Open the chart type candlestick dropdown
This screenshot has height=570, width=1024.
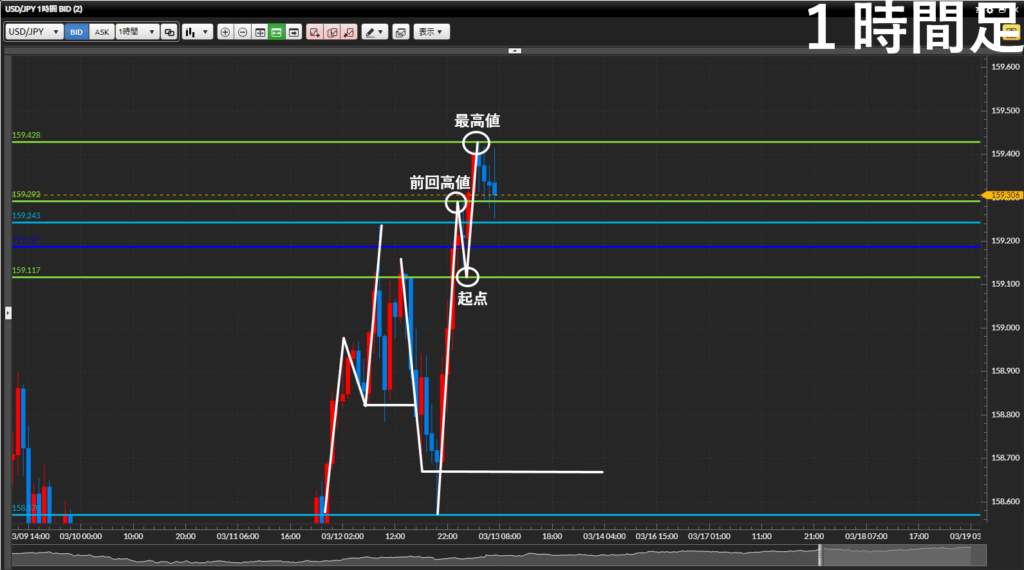coord(197,32)
